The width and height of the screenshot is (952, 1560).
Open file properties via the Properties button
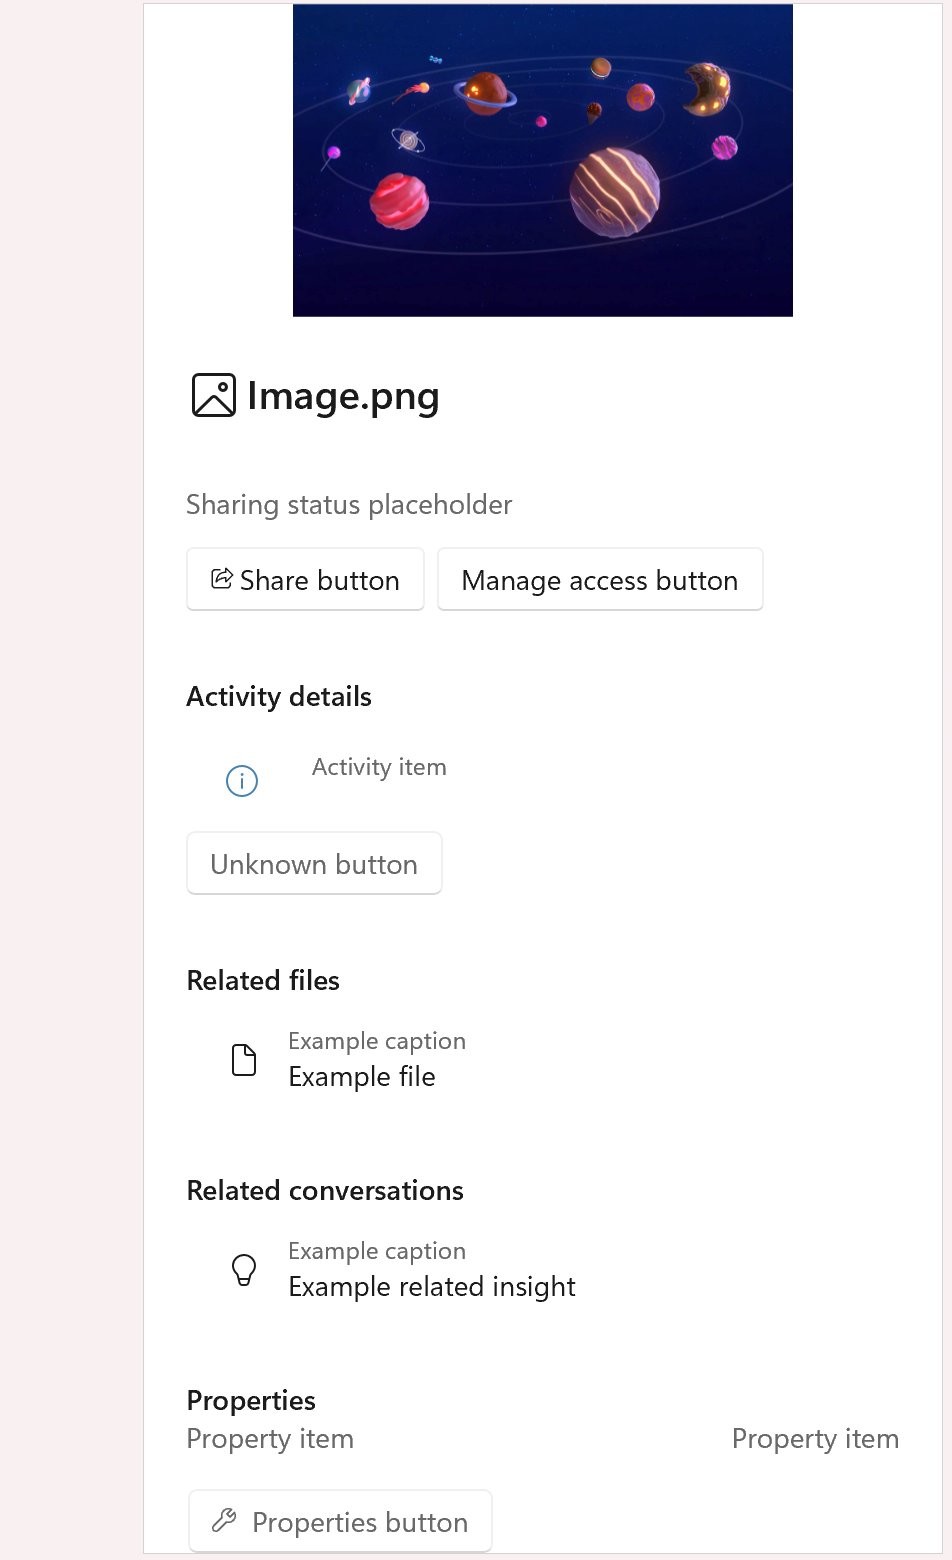pos(339,1520)
